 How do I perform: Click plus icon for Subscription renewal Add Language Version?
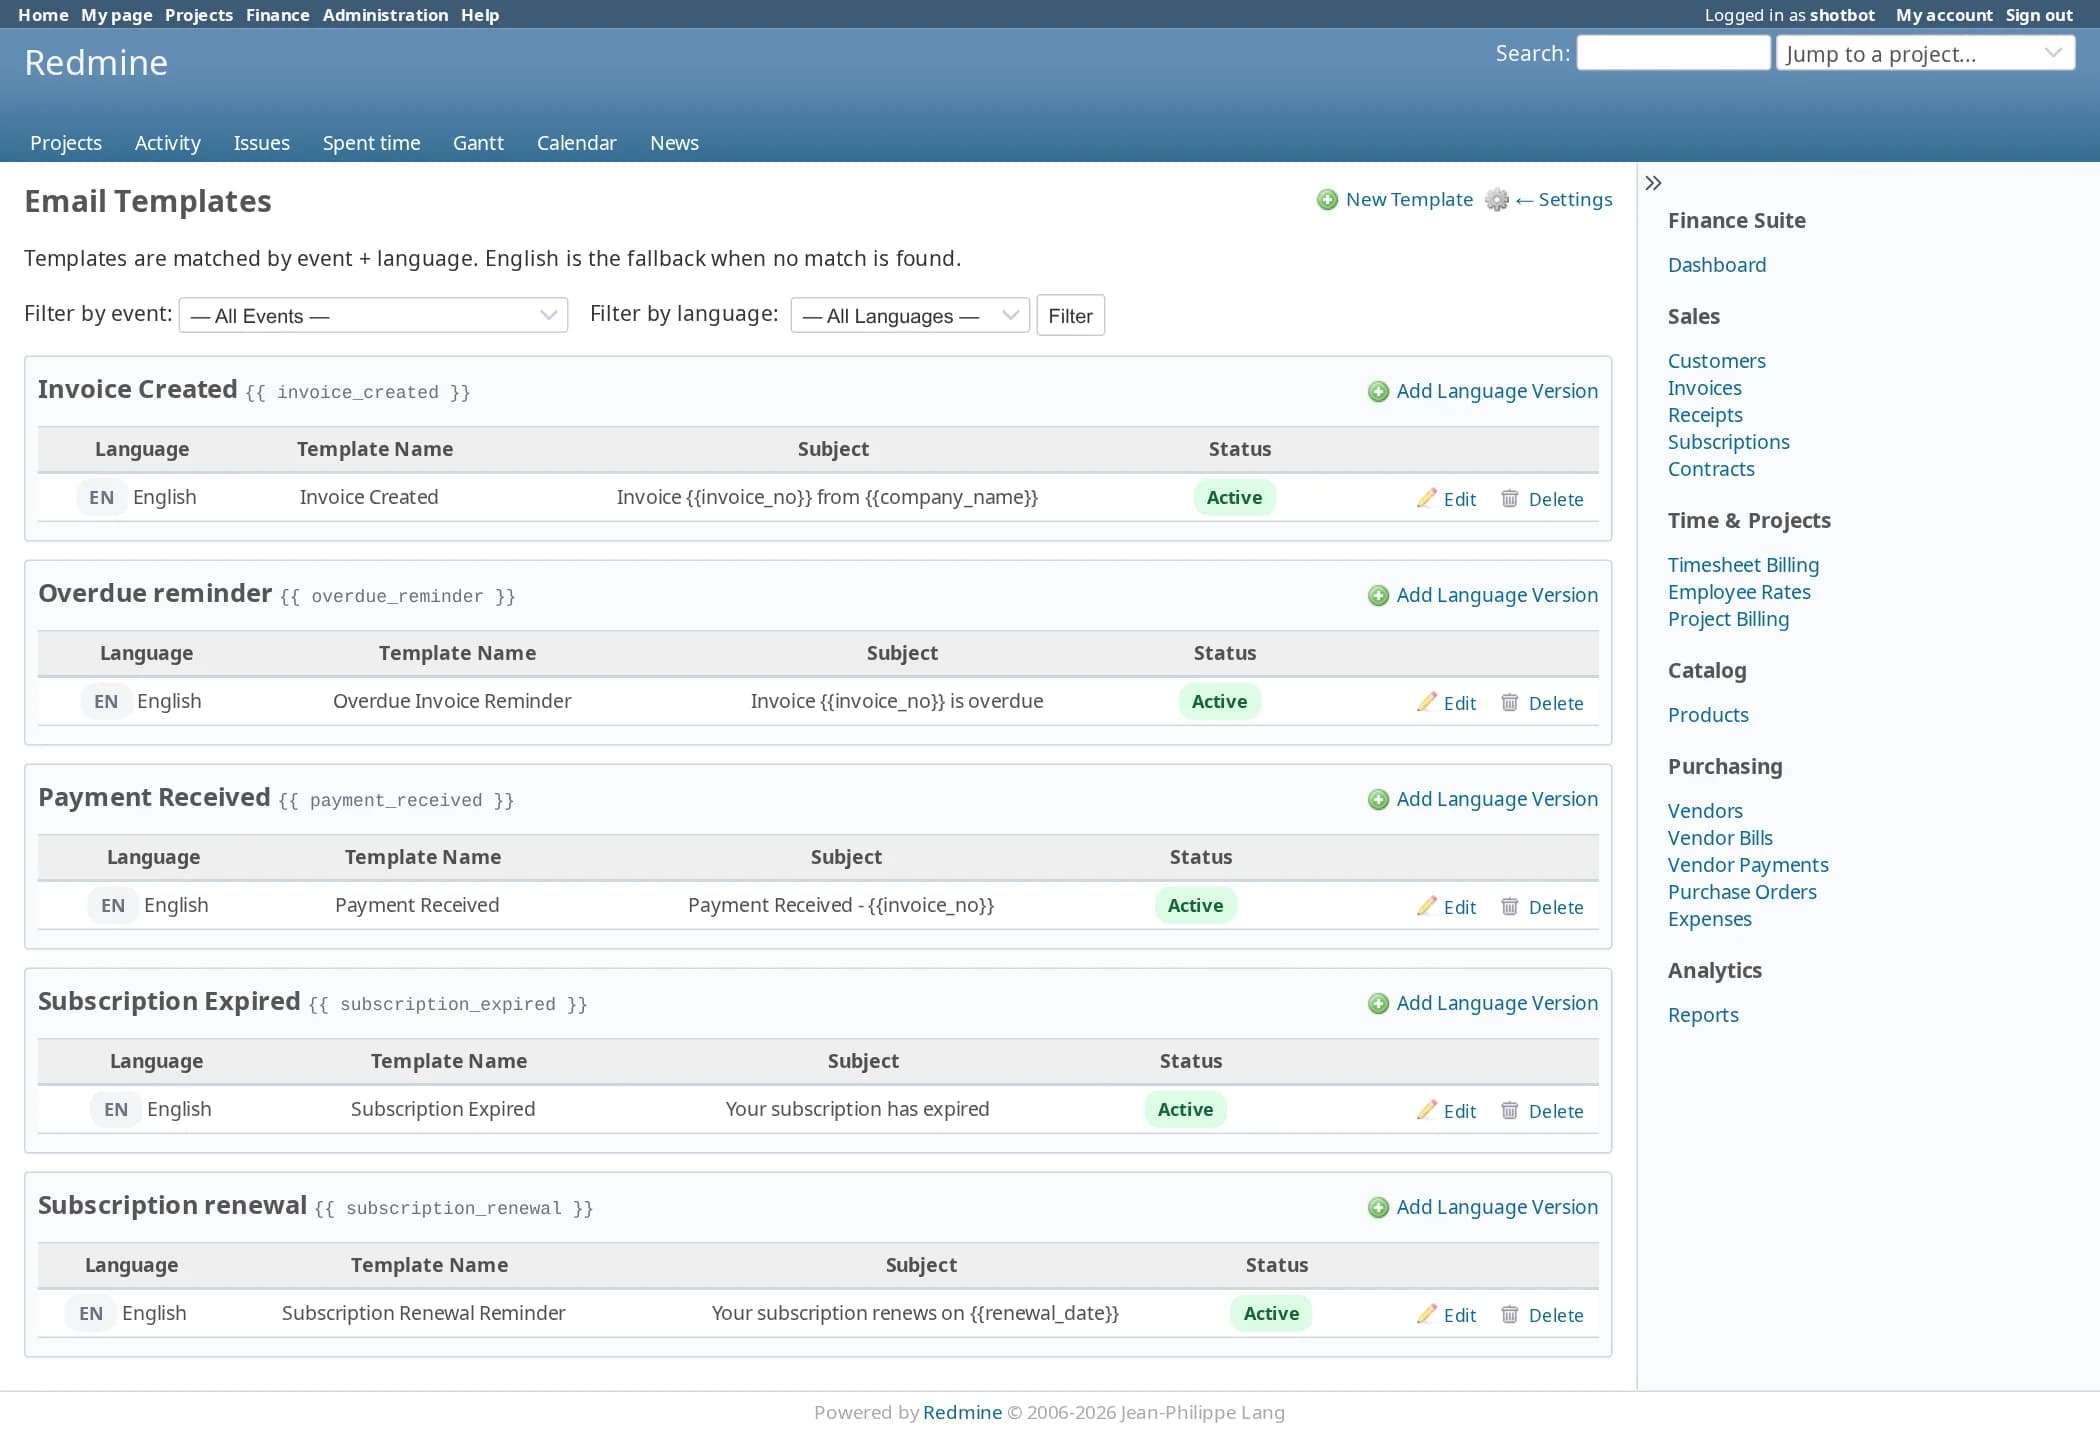click(1378, 1208)
